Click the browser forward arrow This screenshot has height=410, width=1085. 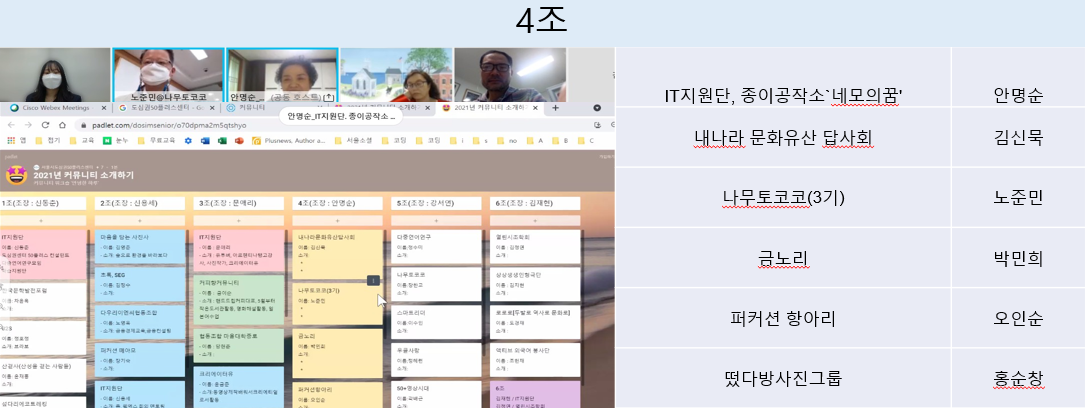[28, 125]
